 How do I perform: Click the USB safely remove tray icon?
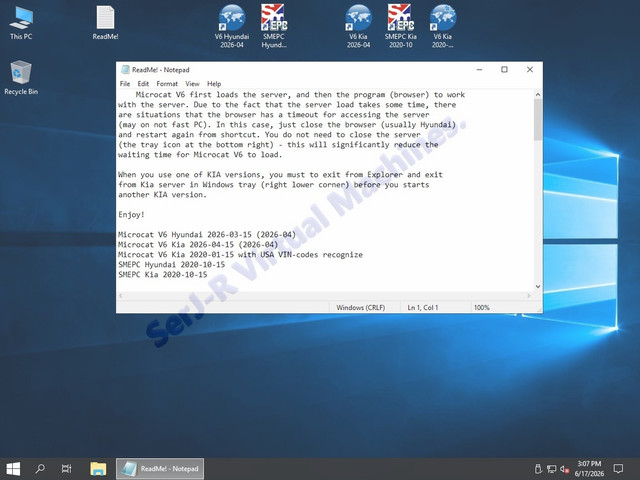coord(538,469)
